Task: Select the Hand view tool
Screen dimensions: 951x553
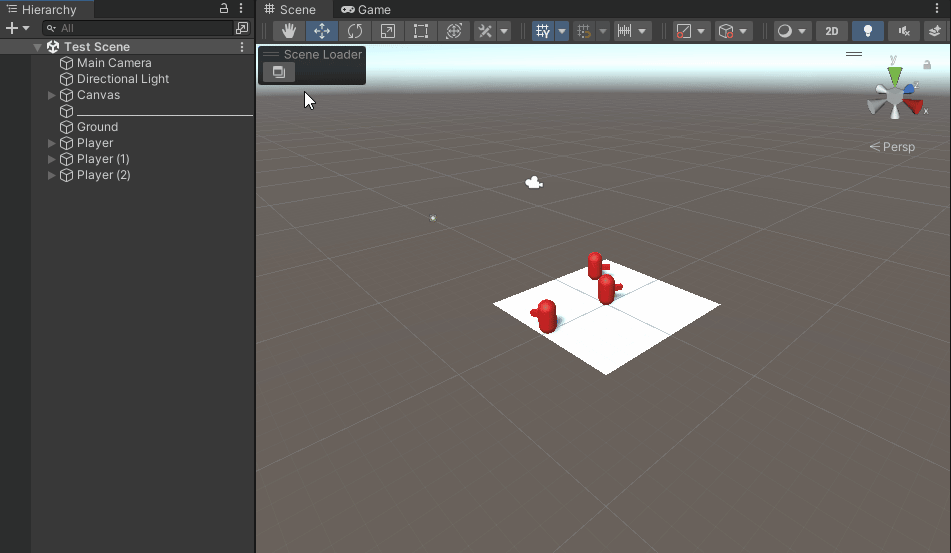Action: [289, 31]
